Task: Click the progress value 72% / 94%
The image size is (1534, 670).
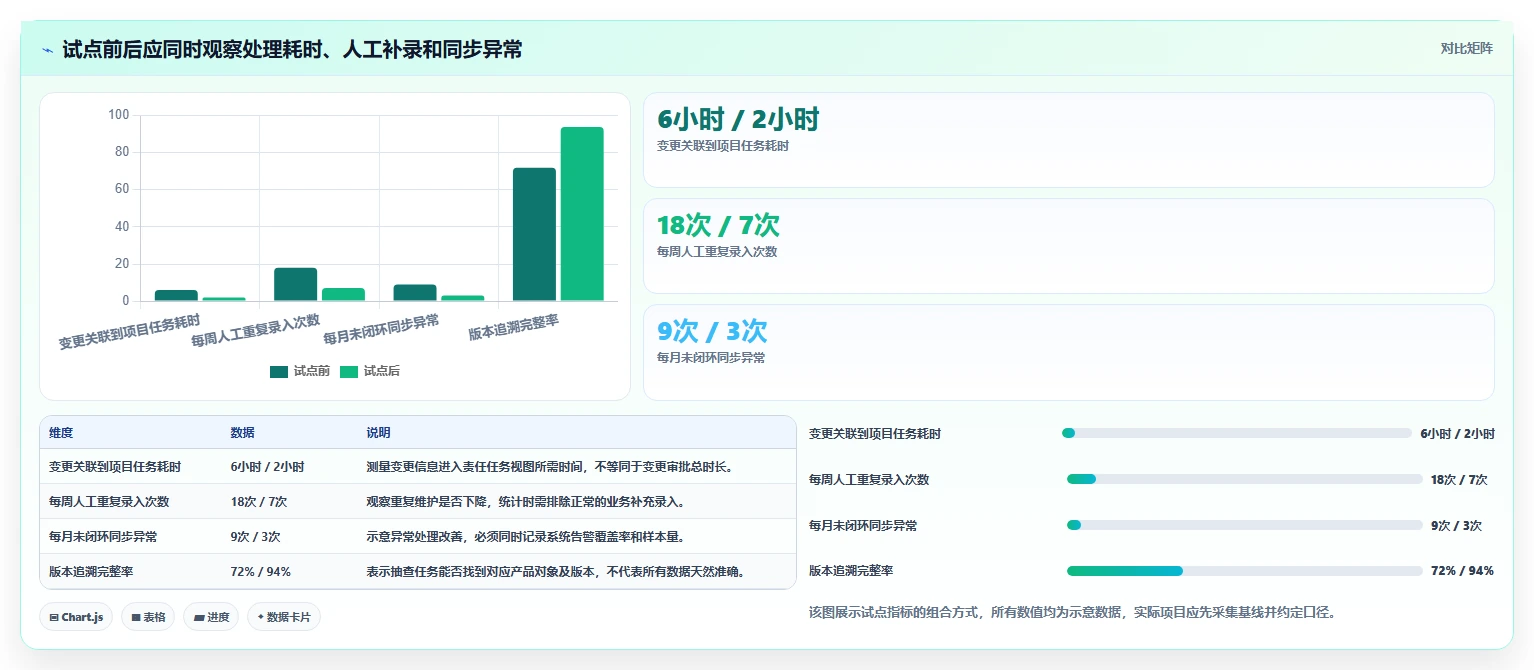Action: coord(1462,571)
